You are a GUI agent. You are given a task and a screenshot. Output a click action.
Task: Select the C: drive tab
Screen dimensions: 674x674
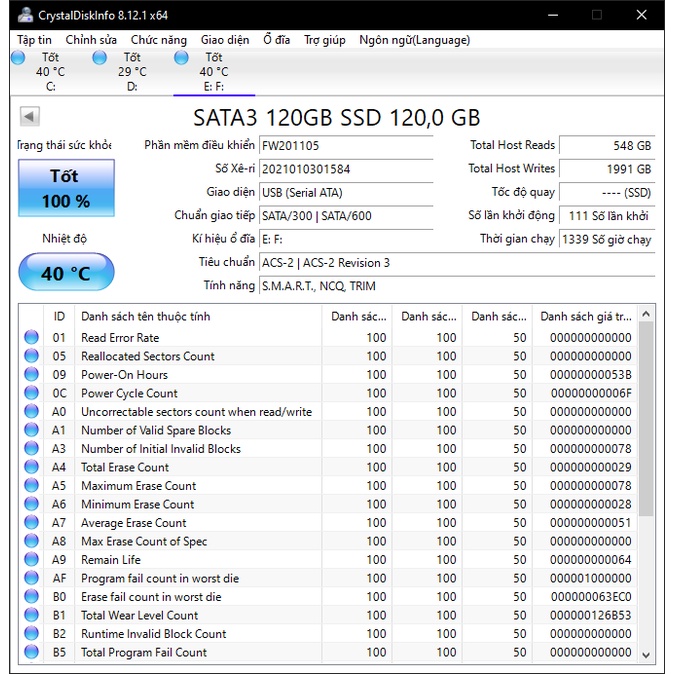[x=50, y=71]
